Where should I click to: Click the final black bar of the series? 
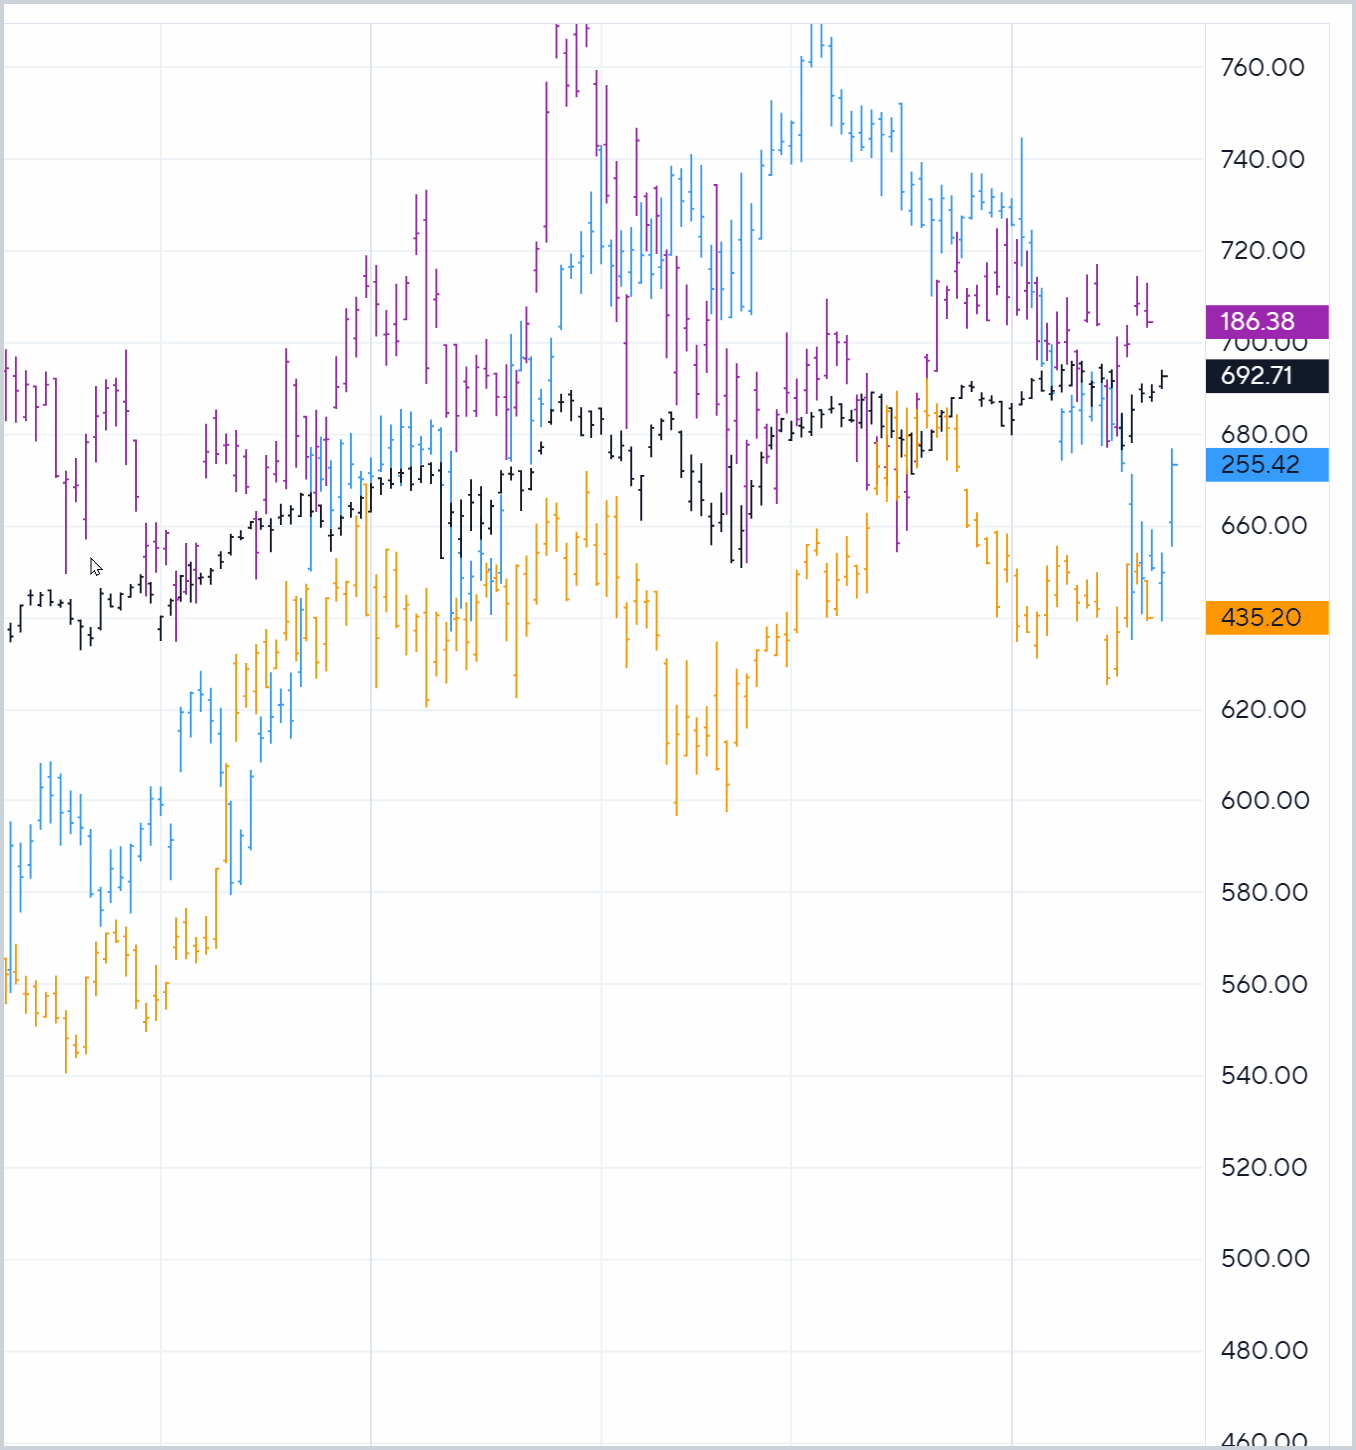pos(1162,378)
